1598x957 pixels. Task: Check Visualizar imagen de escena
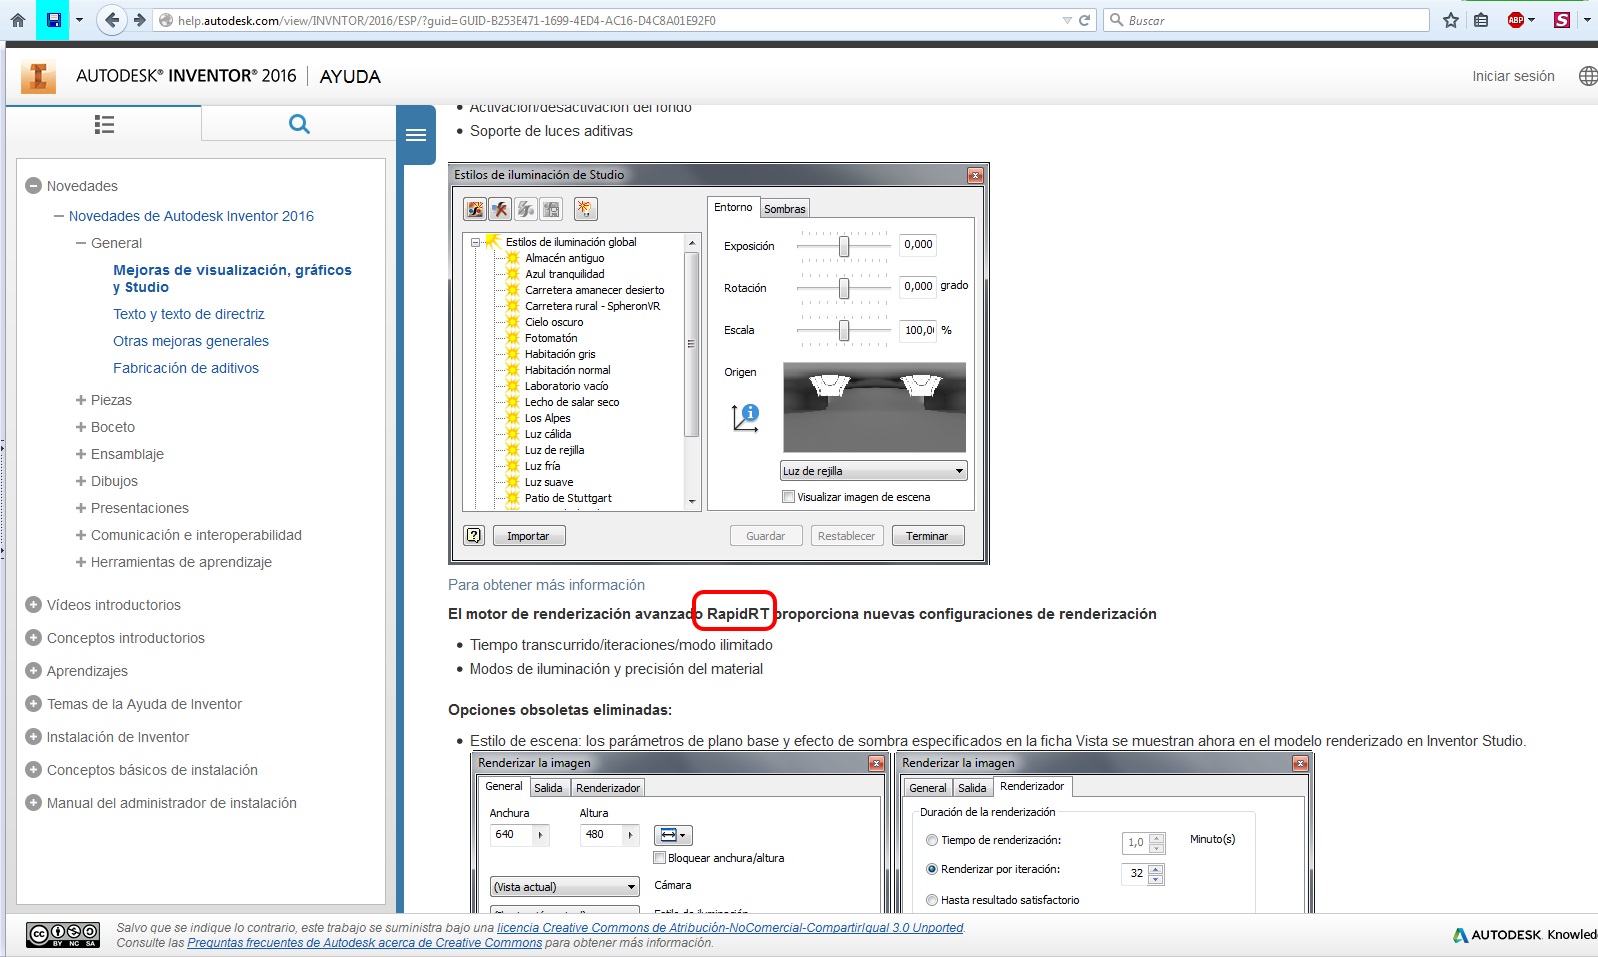pyautogui.click(x=788, y=497)
